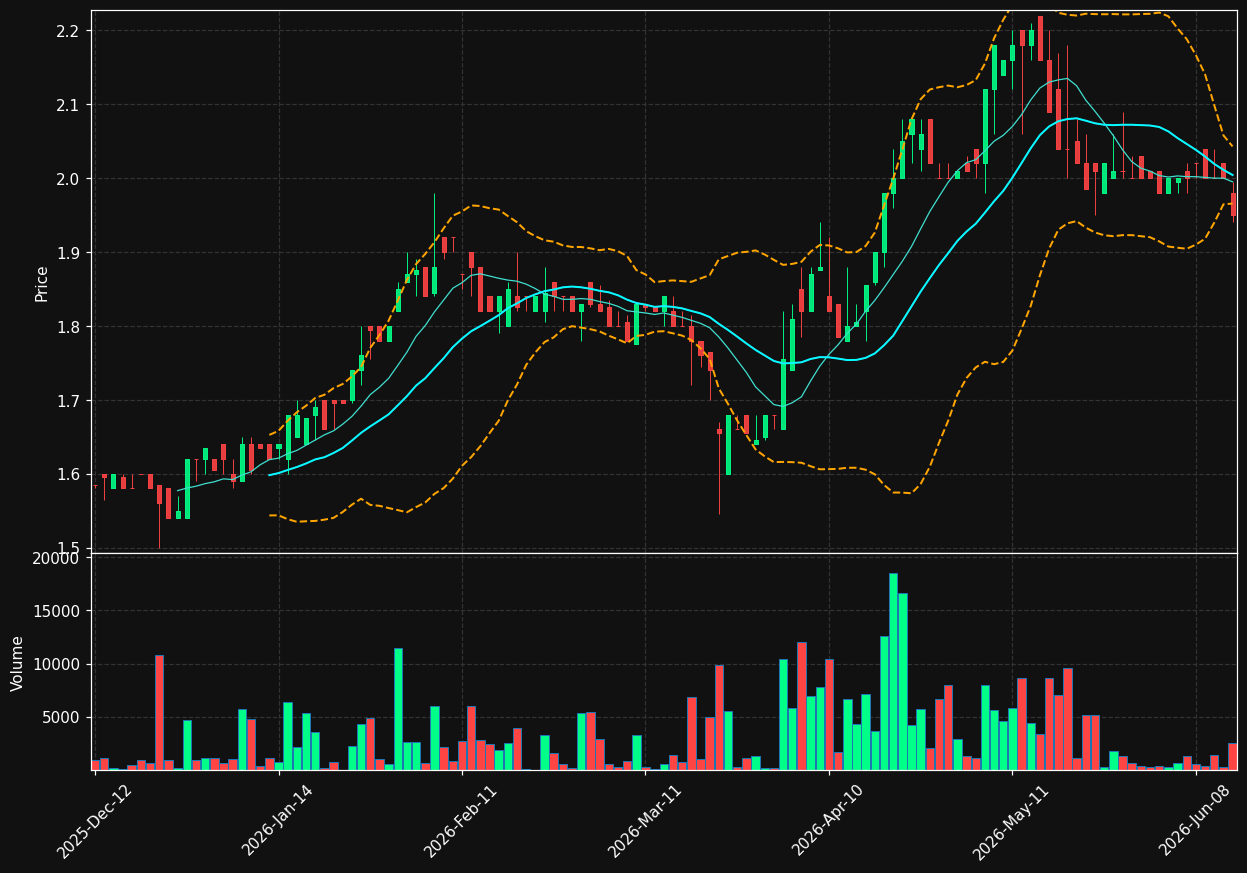Click the 2025-Dec-12 date label
The width and height of the screenshot is (1247, 873).
coord(95,821)
